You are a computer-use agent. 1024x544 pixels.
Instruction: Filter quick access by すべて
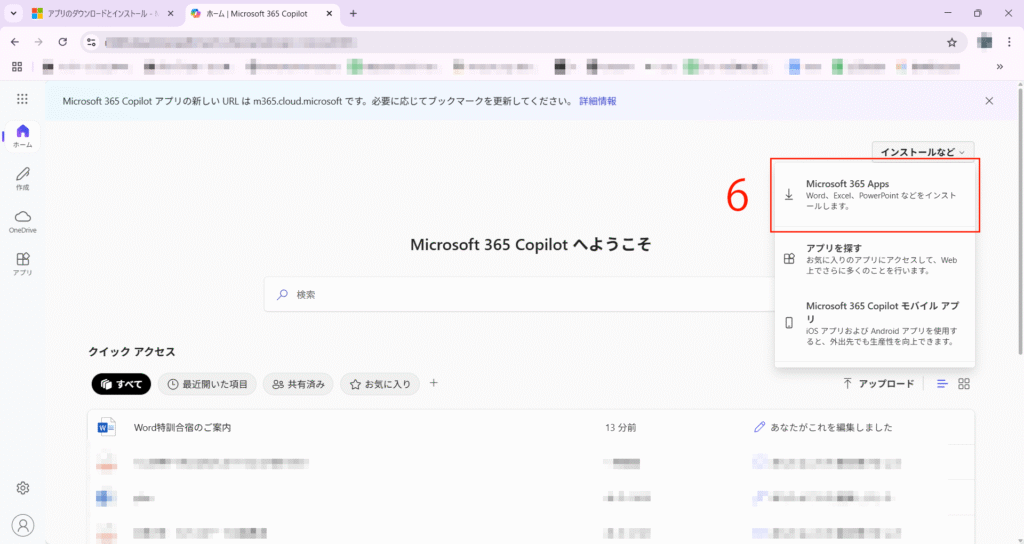click(x=121, y=384)
